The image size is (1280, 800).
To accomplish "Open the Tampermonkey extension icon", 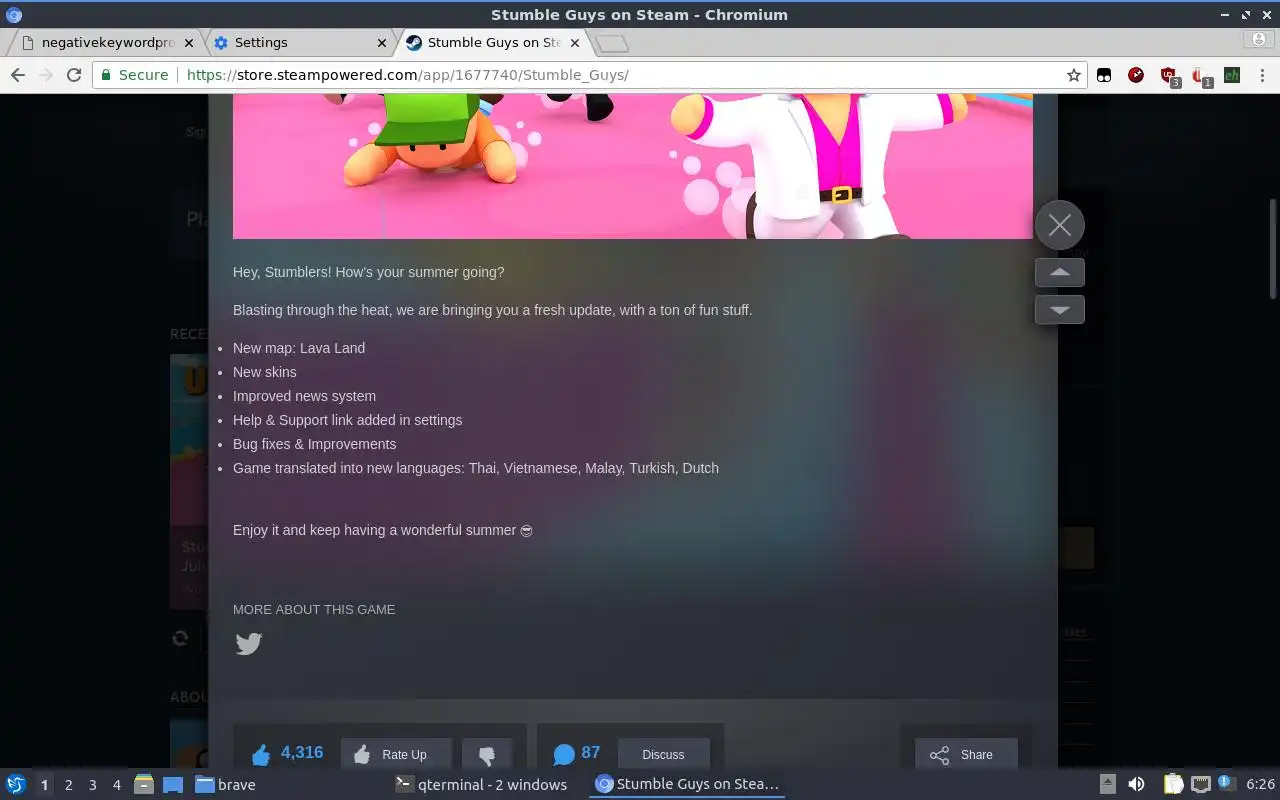I will (1104, 75).
